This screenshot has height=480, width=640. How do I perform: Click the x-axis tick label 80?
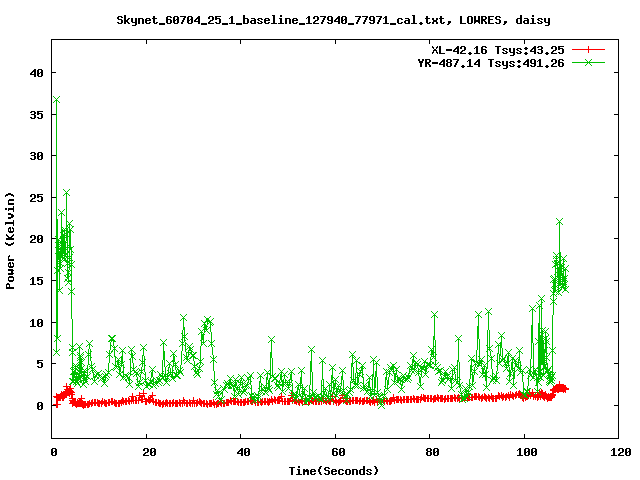[432, 452]
